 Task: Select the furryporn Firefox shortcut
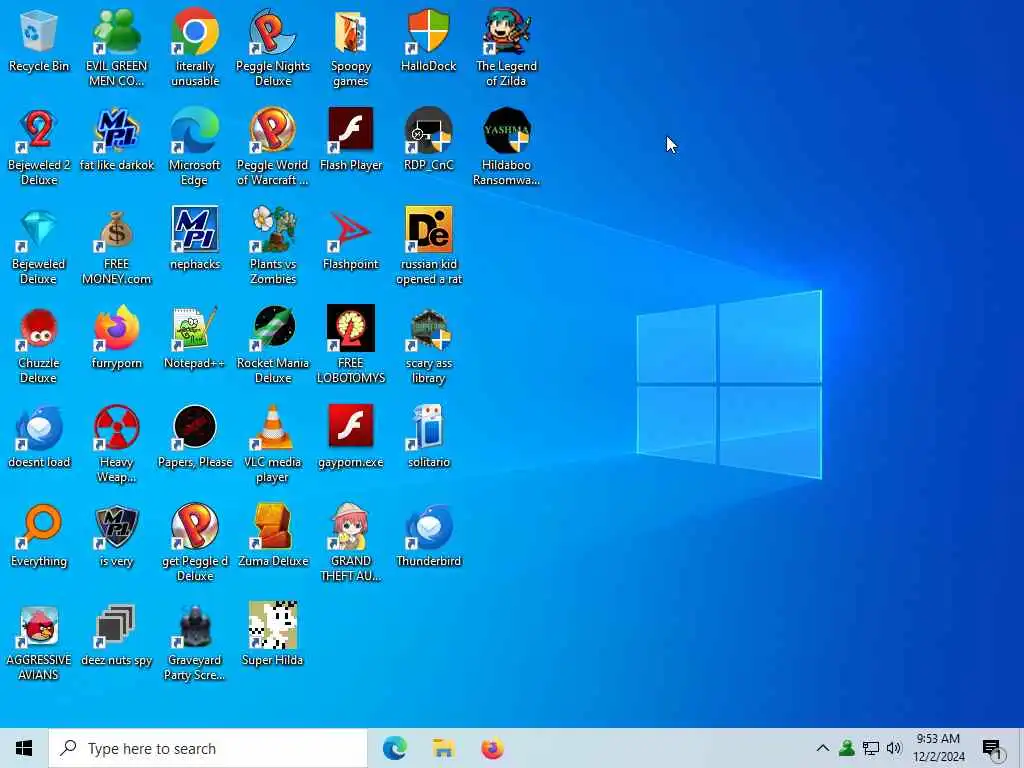pos(117,336)
